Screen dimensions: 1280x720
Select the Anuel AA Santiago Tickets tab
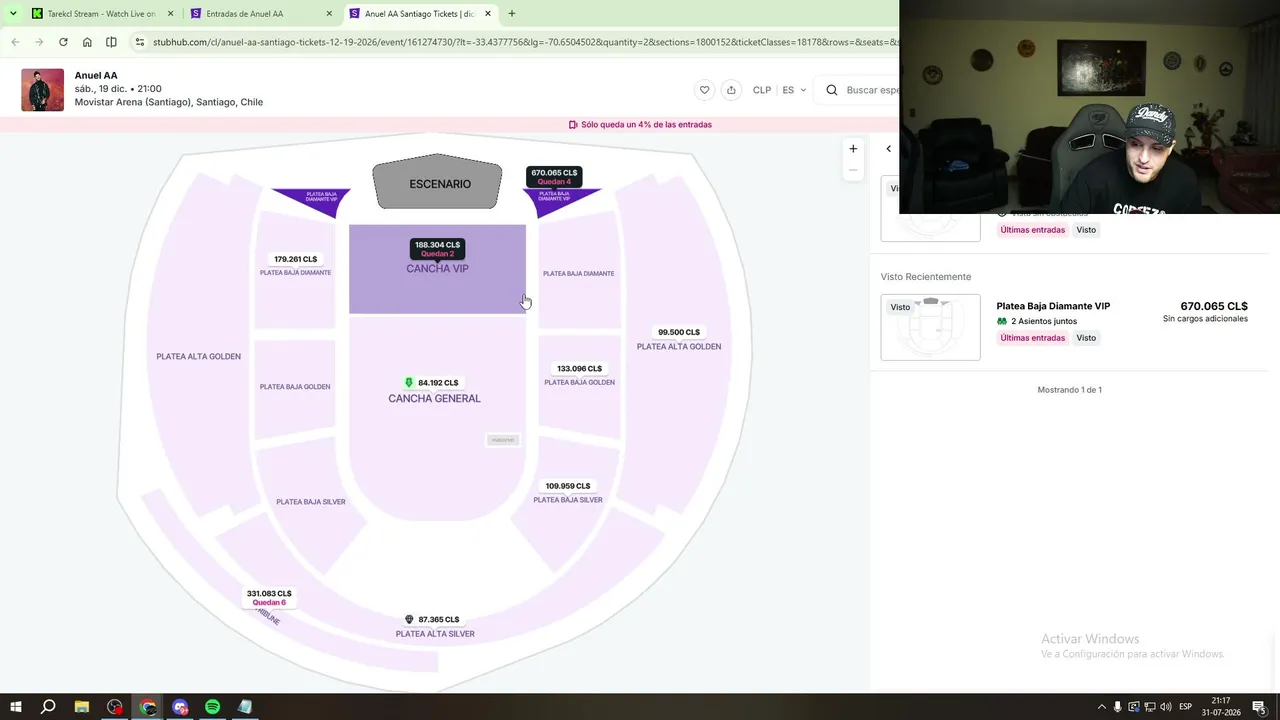pyautogui.click(x=419, y=14)
